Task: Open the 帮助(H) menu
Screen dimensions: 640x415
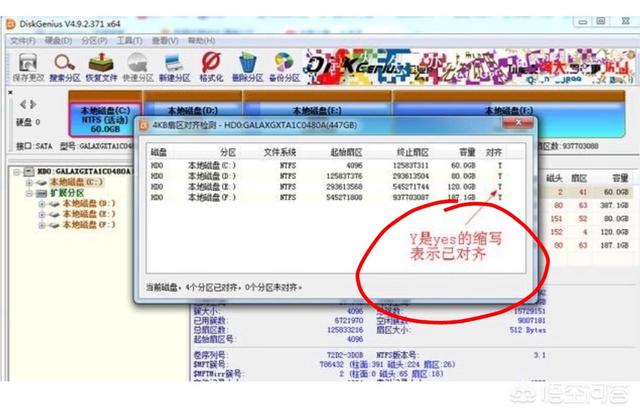Action: 201,41
